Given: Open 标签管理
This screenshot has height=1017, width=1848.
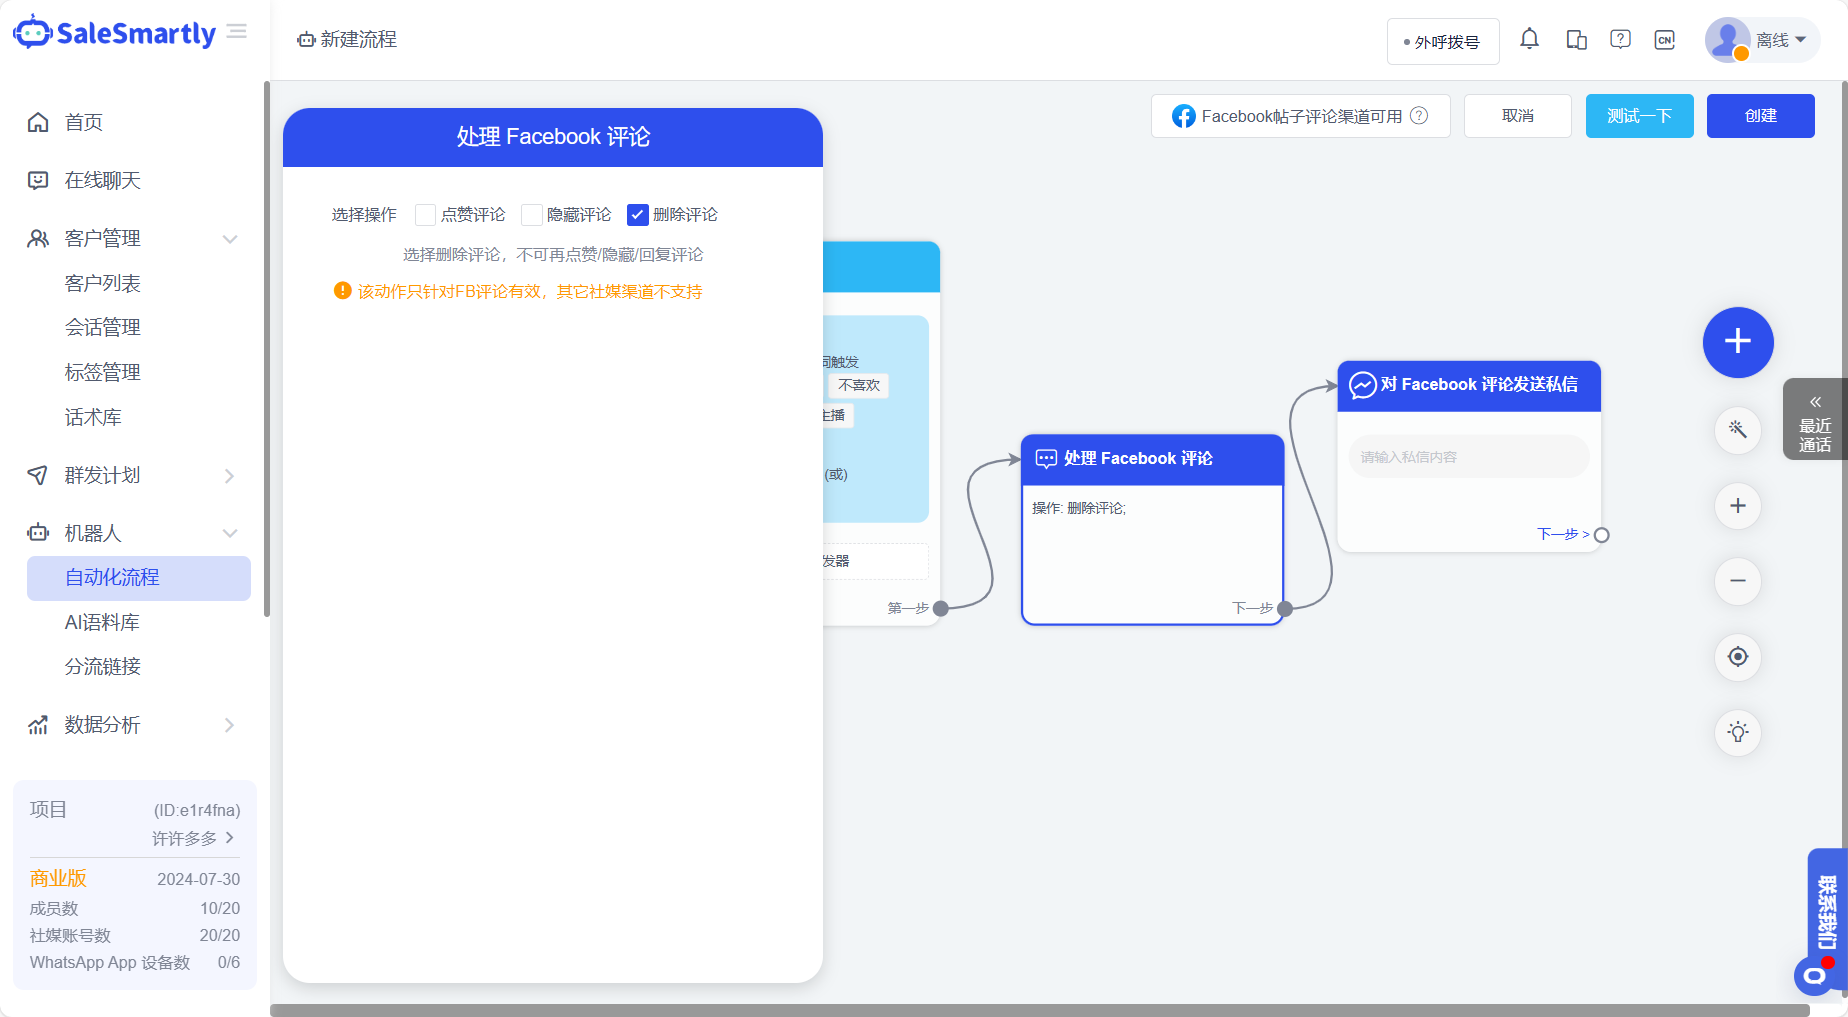Looking at the screenshot, I should point(103,372).
